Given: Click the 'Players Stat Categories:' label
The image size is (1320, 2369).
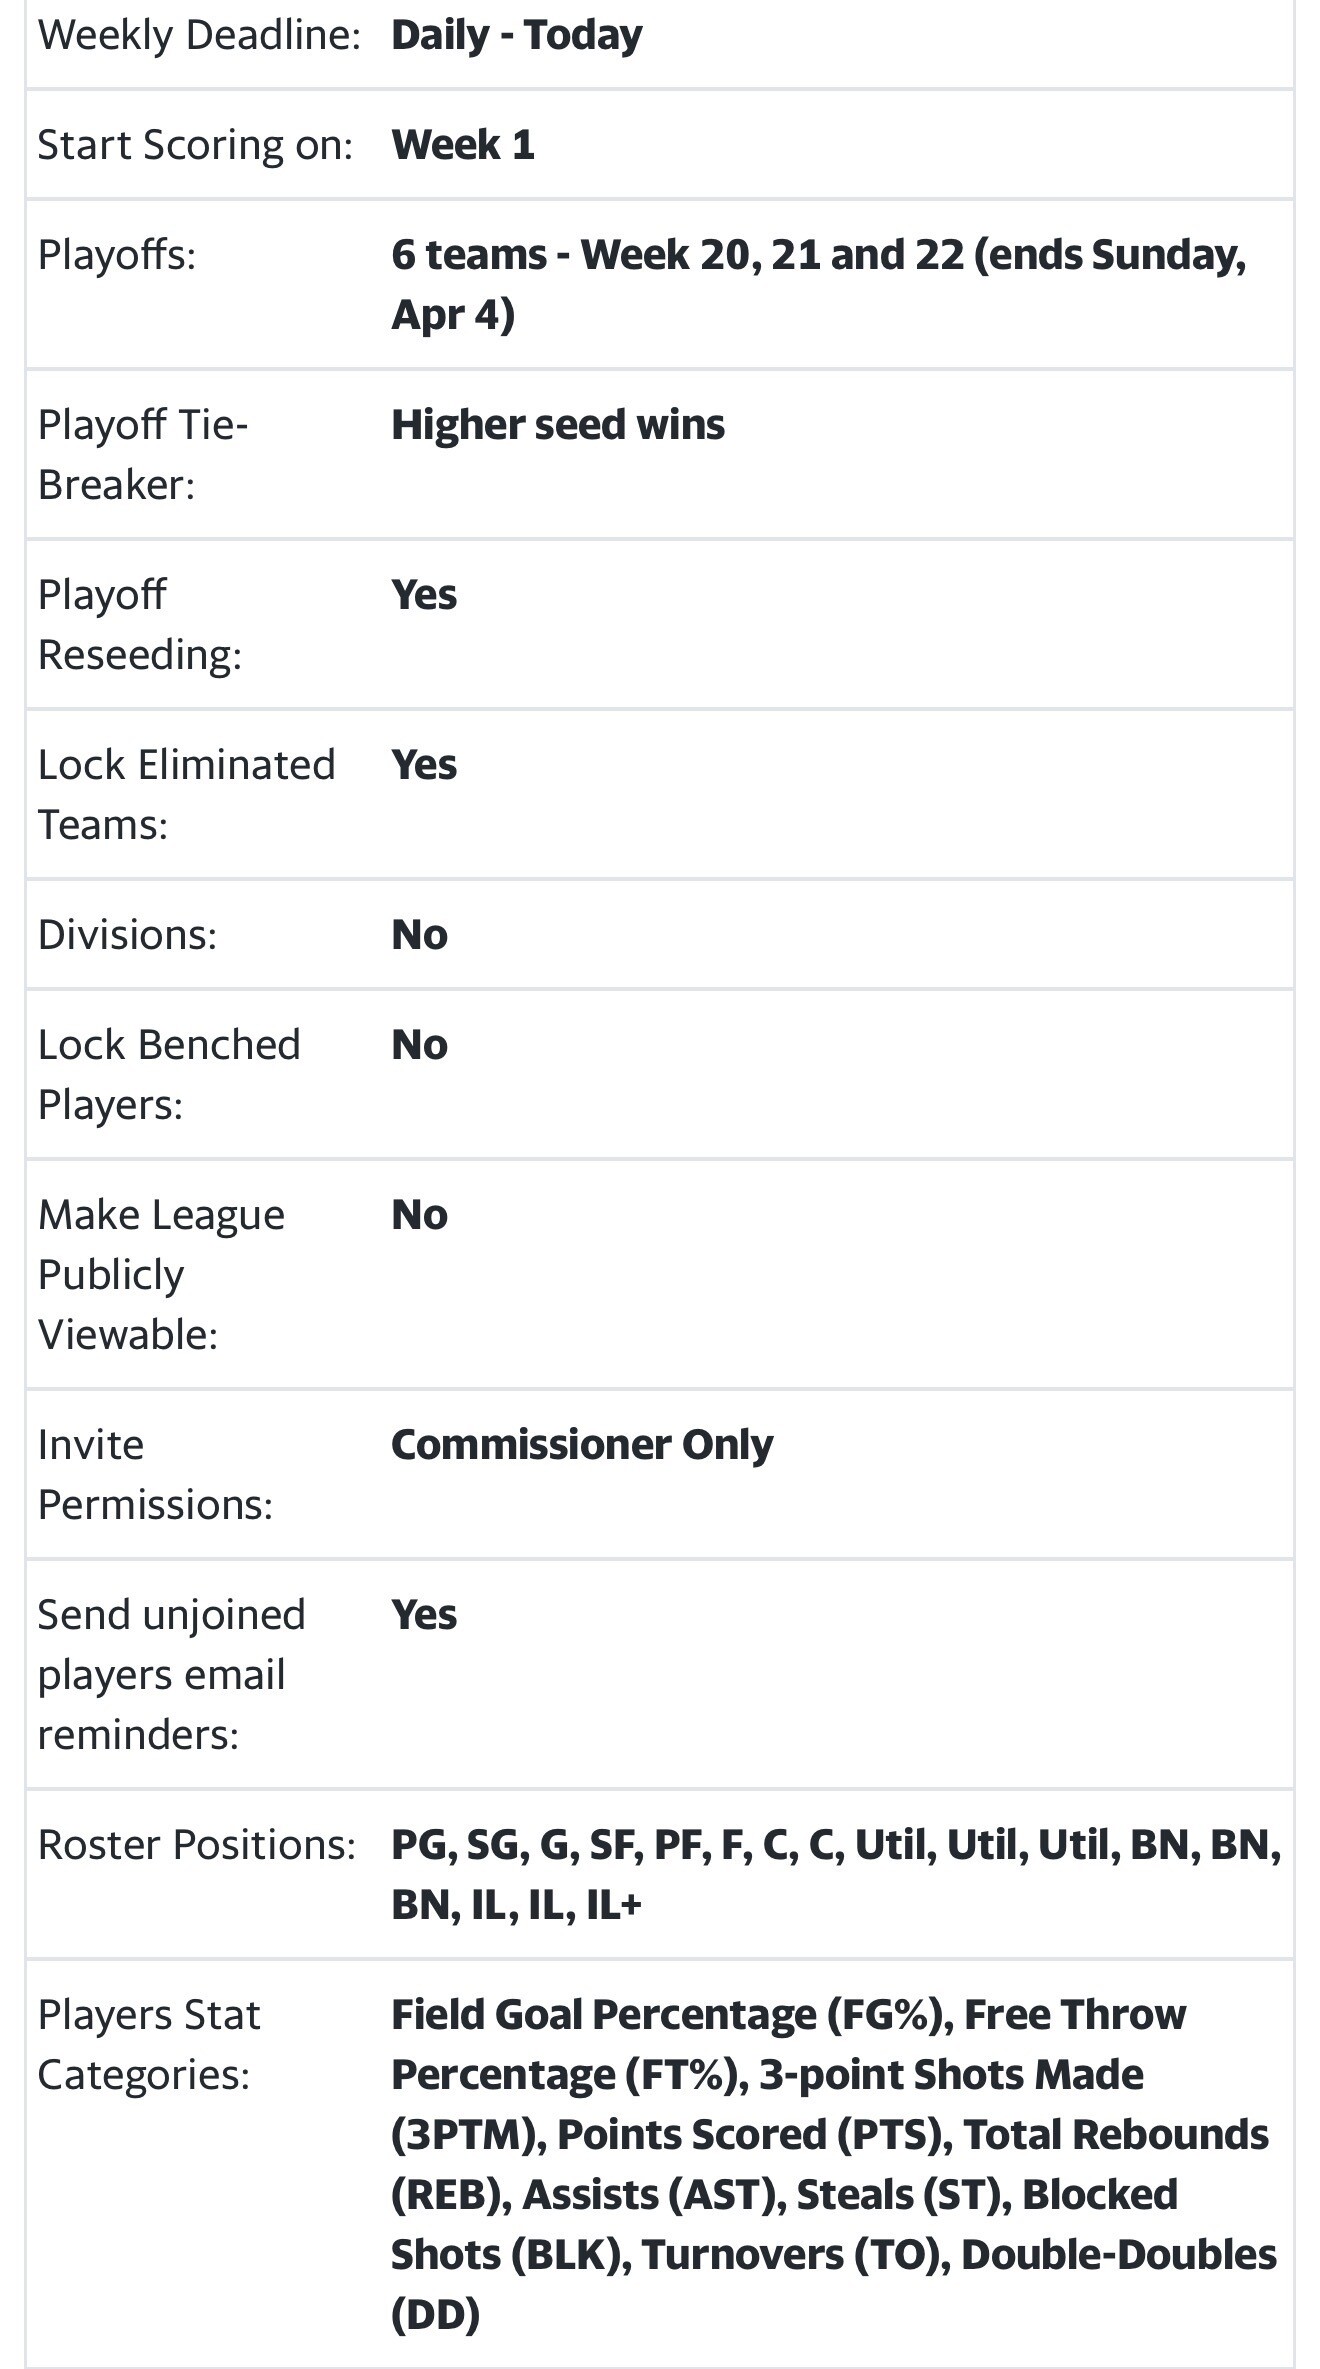Looking at the screenshot, I should click(149, 2045).
